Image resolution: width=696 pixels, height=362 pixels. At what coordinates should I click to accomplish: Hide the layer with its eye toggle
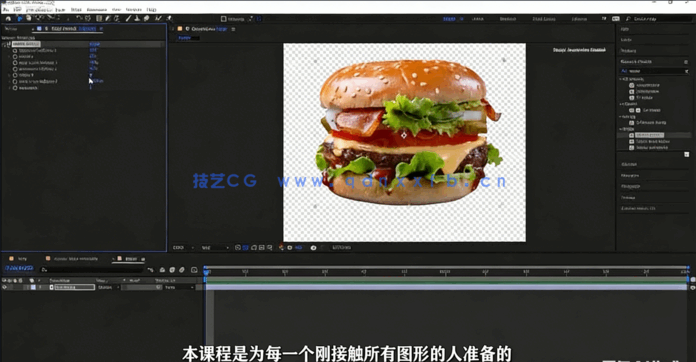pos(4,287)
